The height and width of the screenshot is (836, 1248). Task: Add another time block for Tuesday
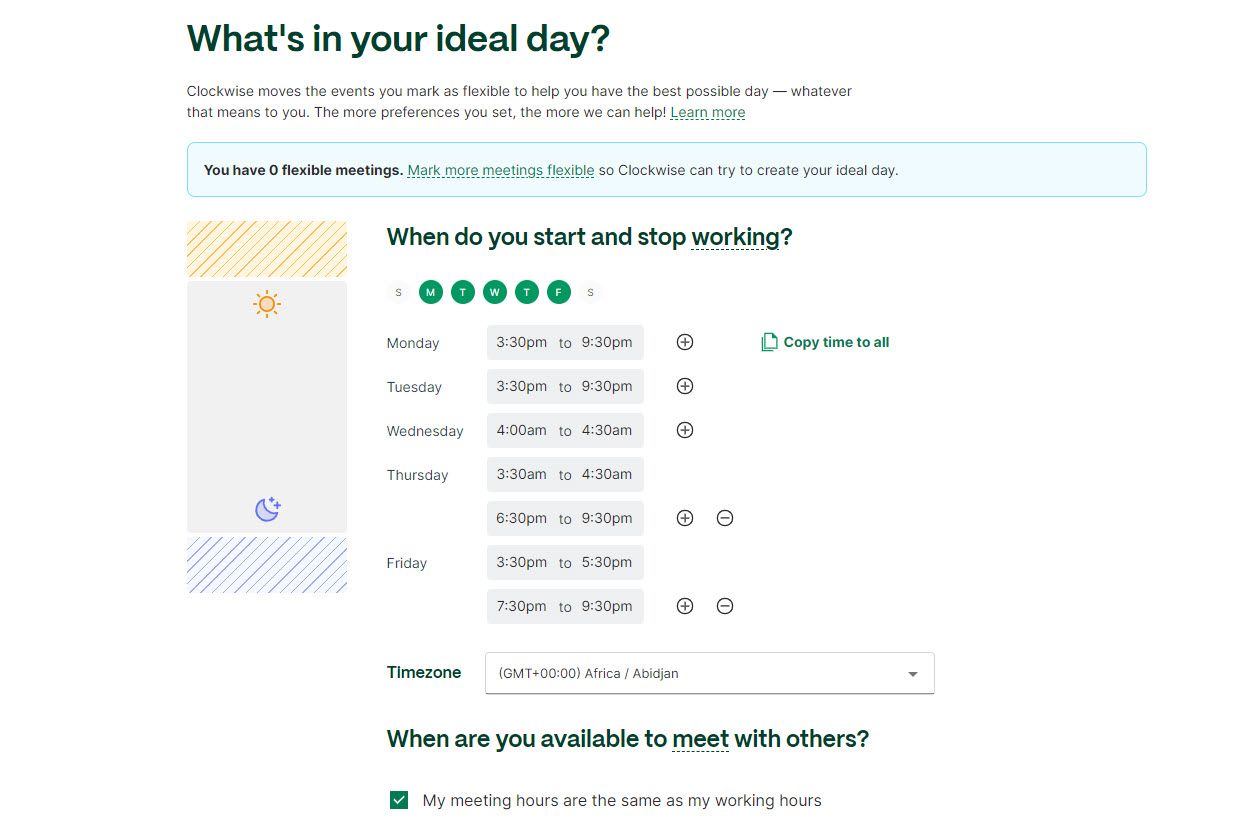pyautogui.click(x=685, y=386)
